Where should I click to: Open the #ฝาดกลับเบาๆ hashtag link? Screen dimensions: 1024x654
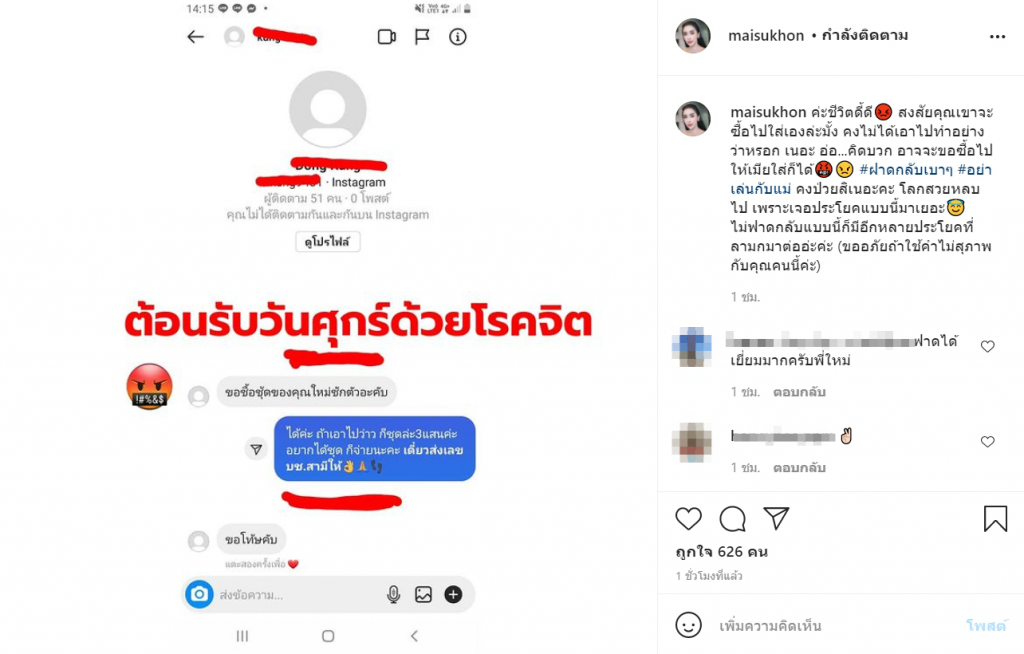tap(906, 170)
